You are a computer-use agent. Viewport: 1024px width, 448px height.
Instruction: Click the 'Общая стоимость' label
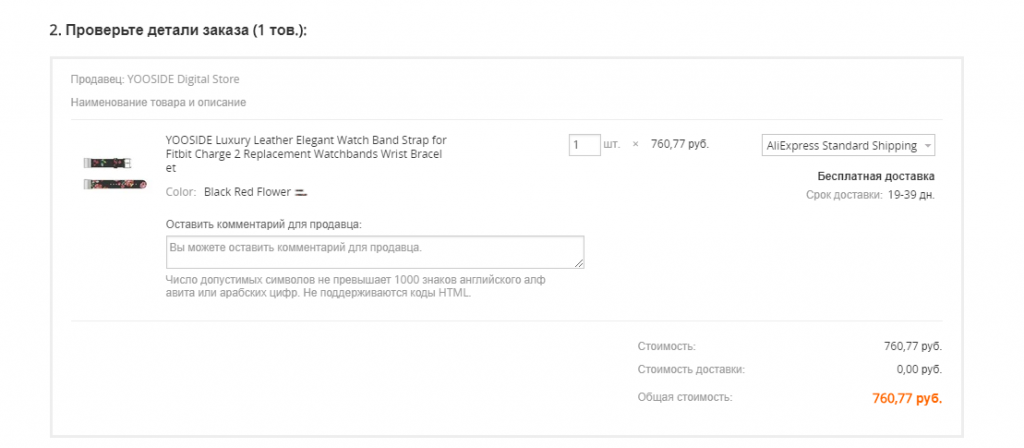(684, 398)
